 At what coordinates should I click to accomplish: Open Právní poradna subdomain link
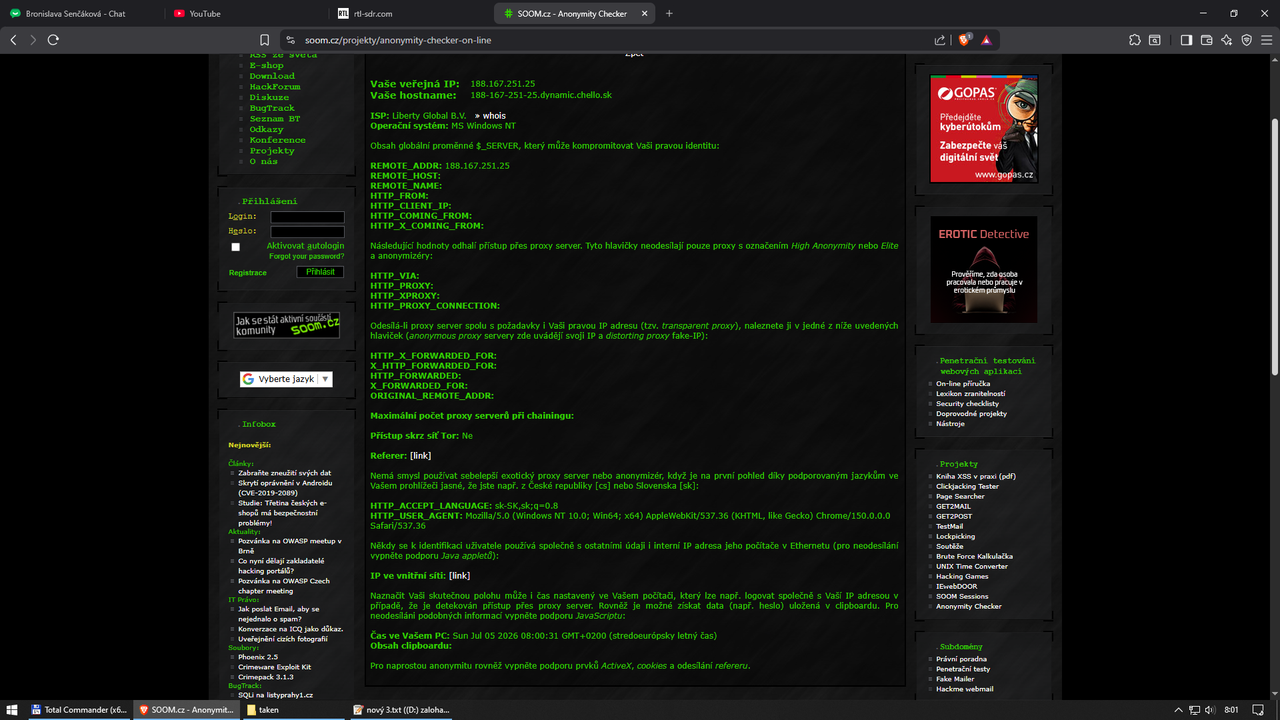pyautogui.click(x=961, y=659)
